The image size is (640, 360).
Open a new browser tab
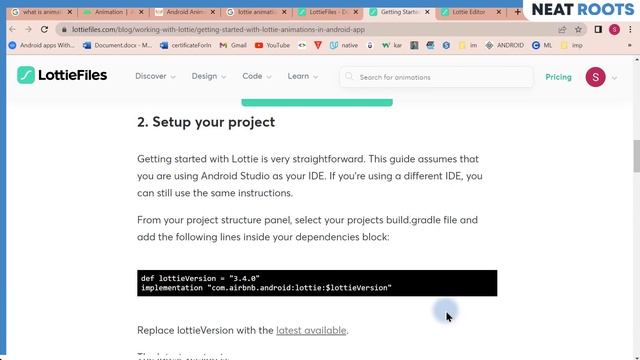pos(517,12)
